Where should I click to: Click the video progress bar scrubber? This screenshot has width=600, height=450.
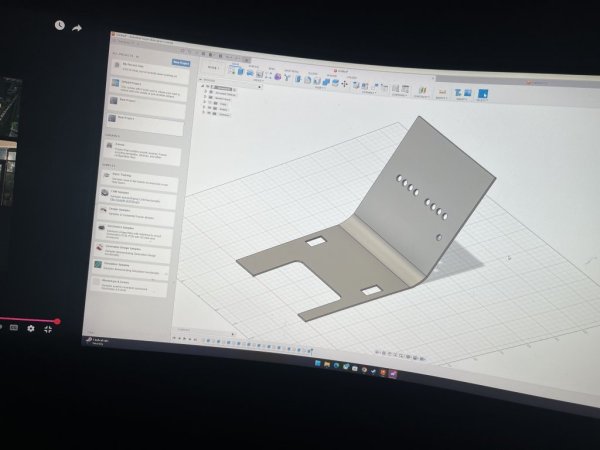57,321
